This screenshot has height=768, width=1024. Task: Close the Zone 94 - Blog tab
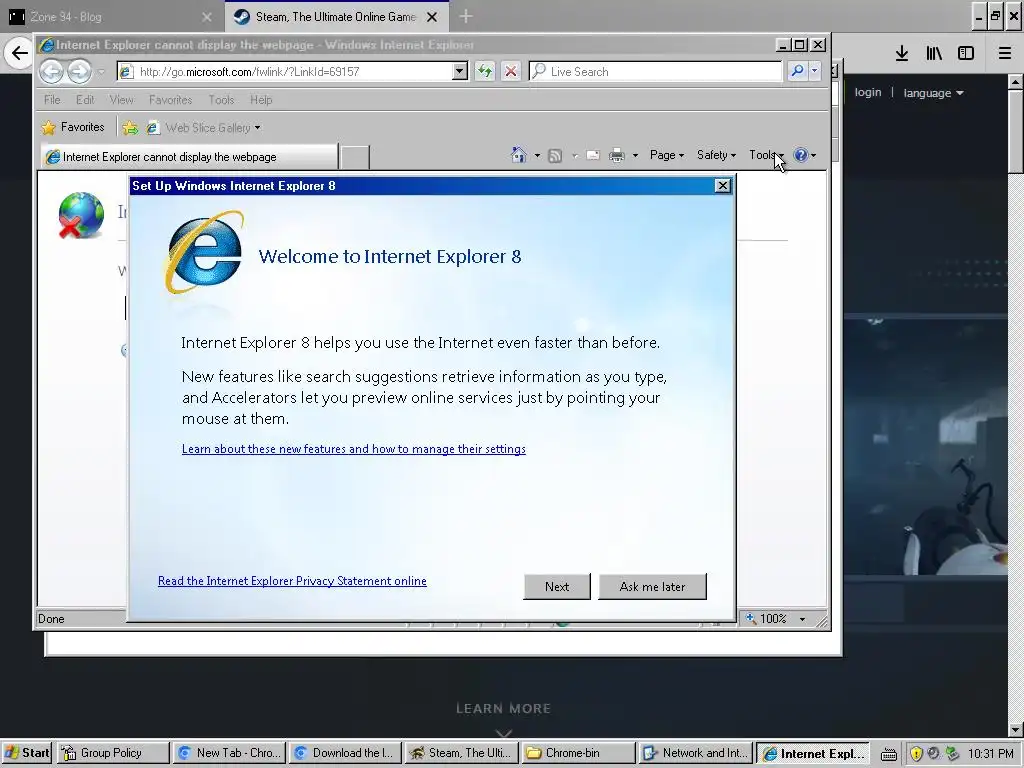click(x=206, y=17)
